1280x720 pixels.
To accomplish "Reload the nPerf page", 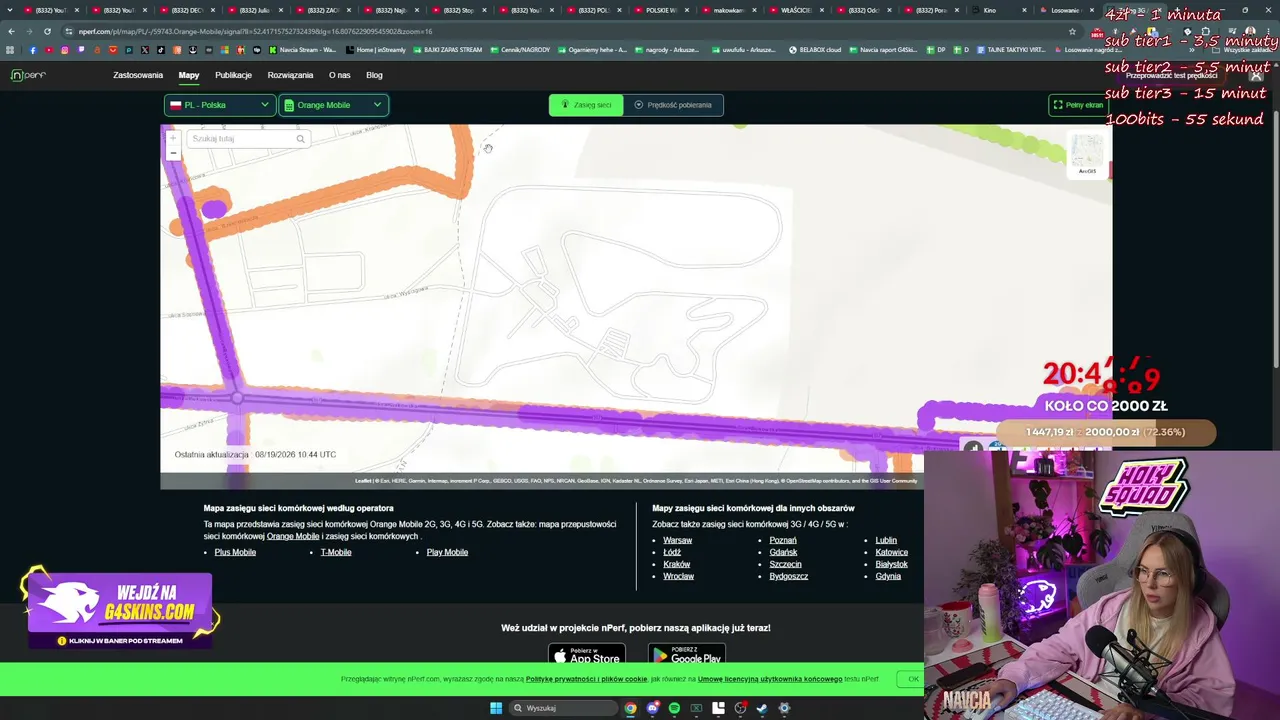I will pyautogui.click(x=47, y=31).
